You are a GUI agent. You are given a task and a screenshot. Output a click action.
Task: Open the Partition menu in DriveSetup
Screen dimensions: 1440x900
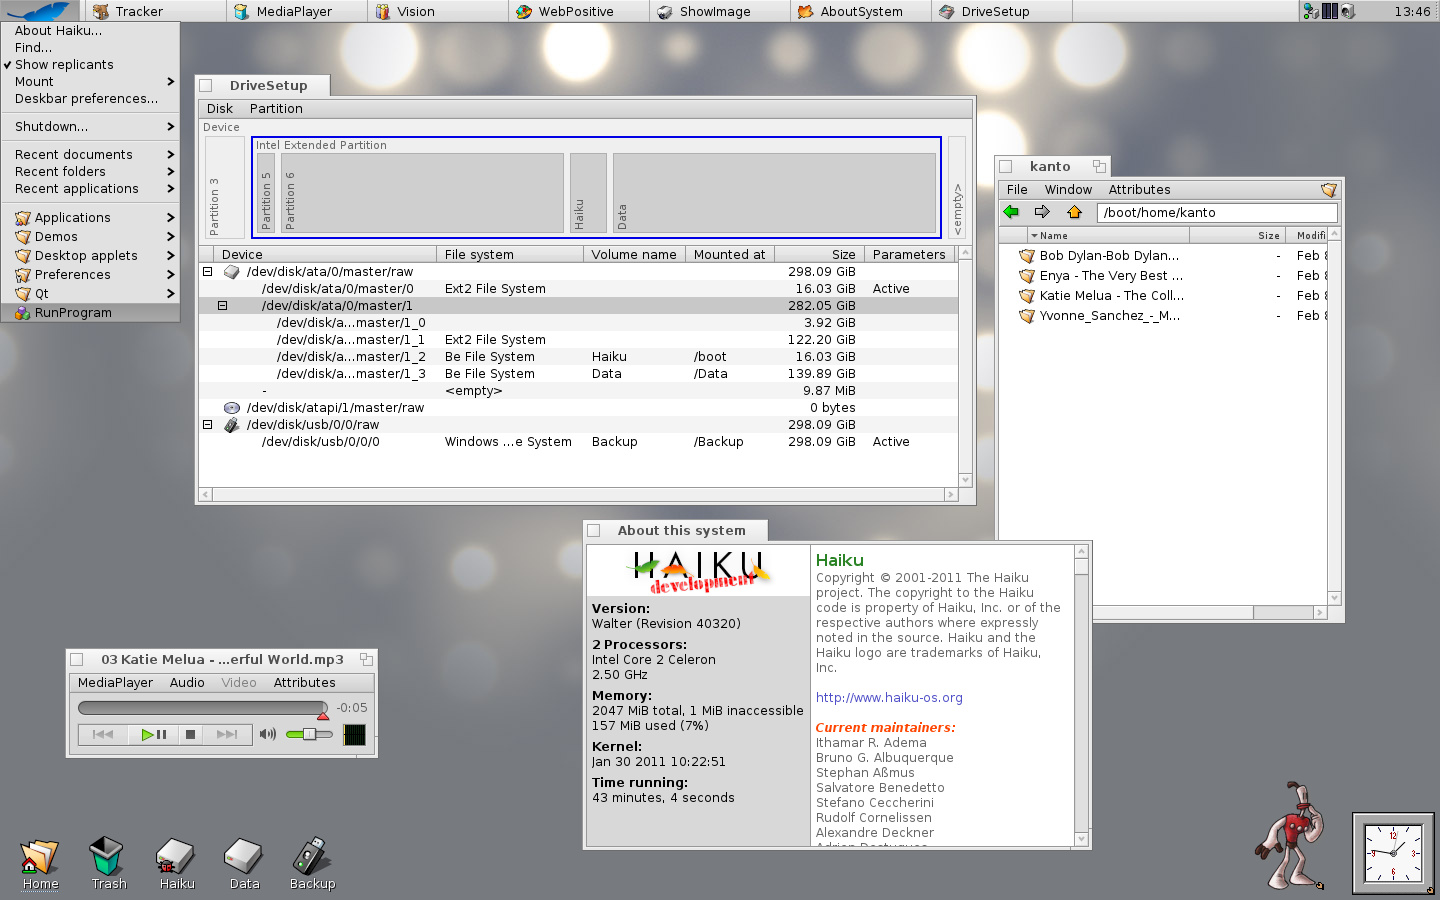pyautogui.click(x=276, y=108)
